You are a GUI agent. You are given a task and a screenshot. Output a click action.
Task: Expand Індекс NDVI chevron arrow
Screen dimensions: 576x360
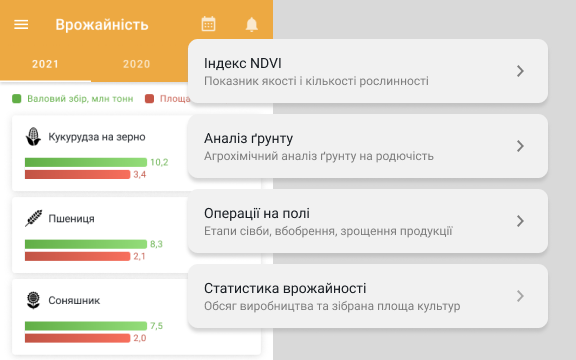[x=520, y=71]
